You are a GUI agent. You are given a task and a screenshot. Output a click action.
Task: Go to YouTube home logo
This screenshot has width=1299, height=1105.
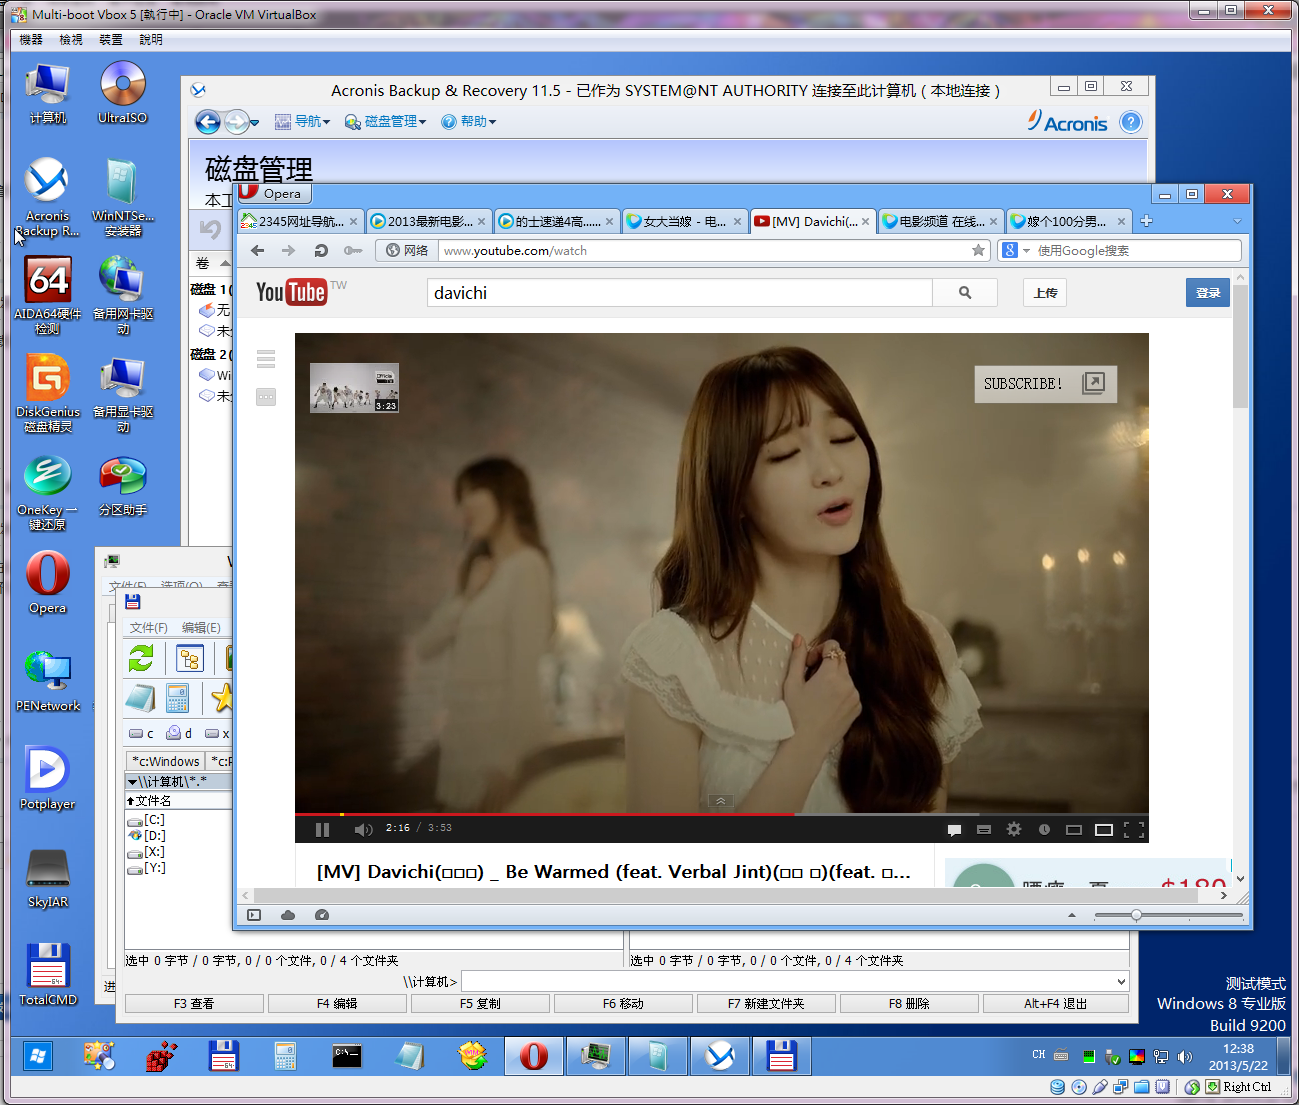(x=291, y=292)
